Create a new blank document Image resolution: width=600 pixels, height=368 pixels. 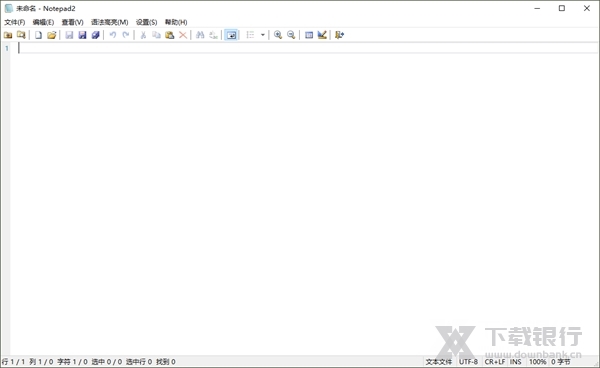[x=38, y=35]
